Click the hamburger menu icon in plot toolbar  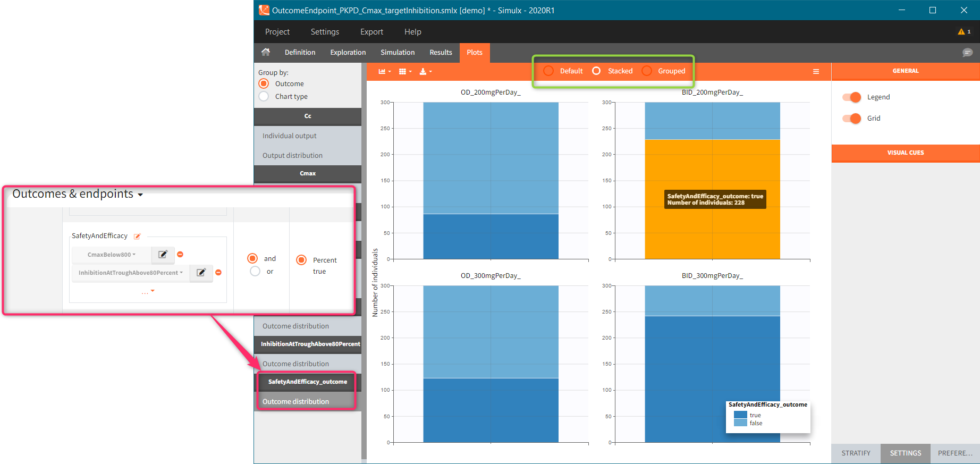point(816,72)
